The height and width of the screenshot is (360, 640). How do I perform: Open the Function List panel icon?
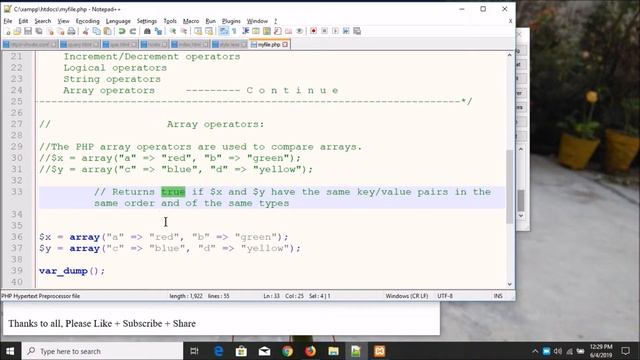coord(278,31)
